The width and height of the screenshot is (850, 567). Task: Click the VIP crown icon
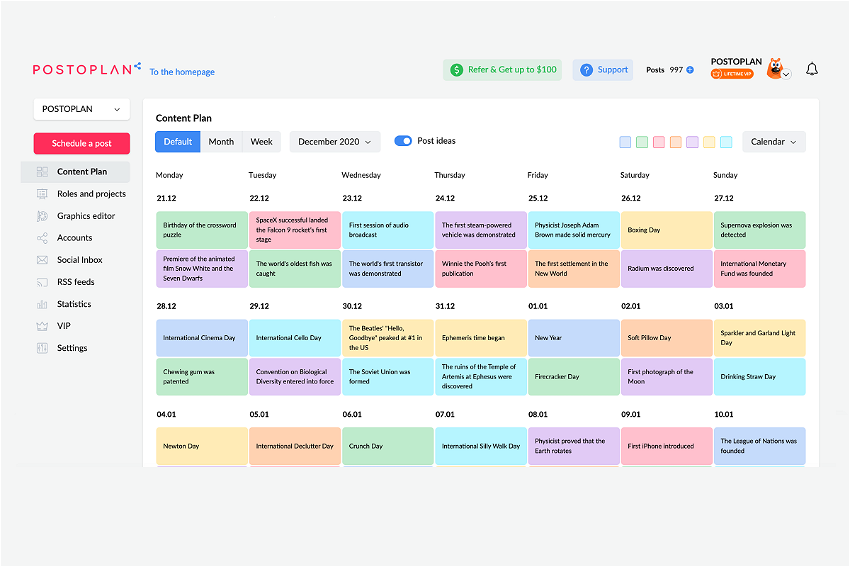pyautogui.click(x=42, y=326)
